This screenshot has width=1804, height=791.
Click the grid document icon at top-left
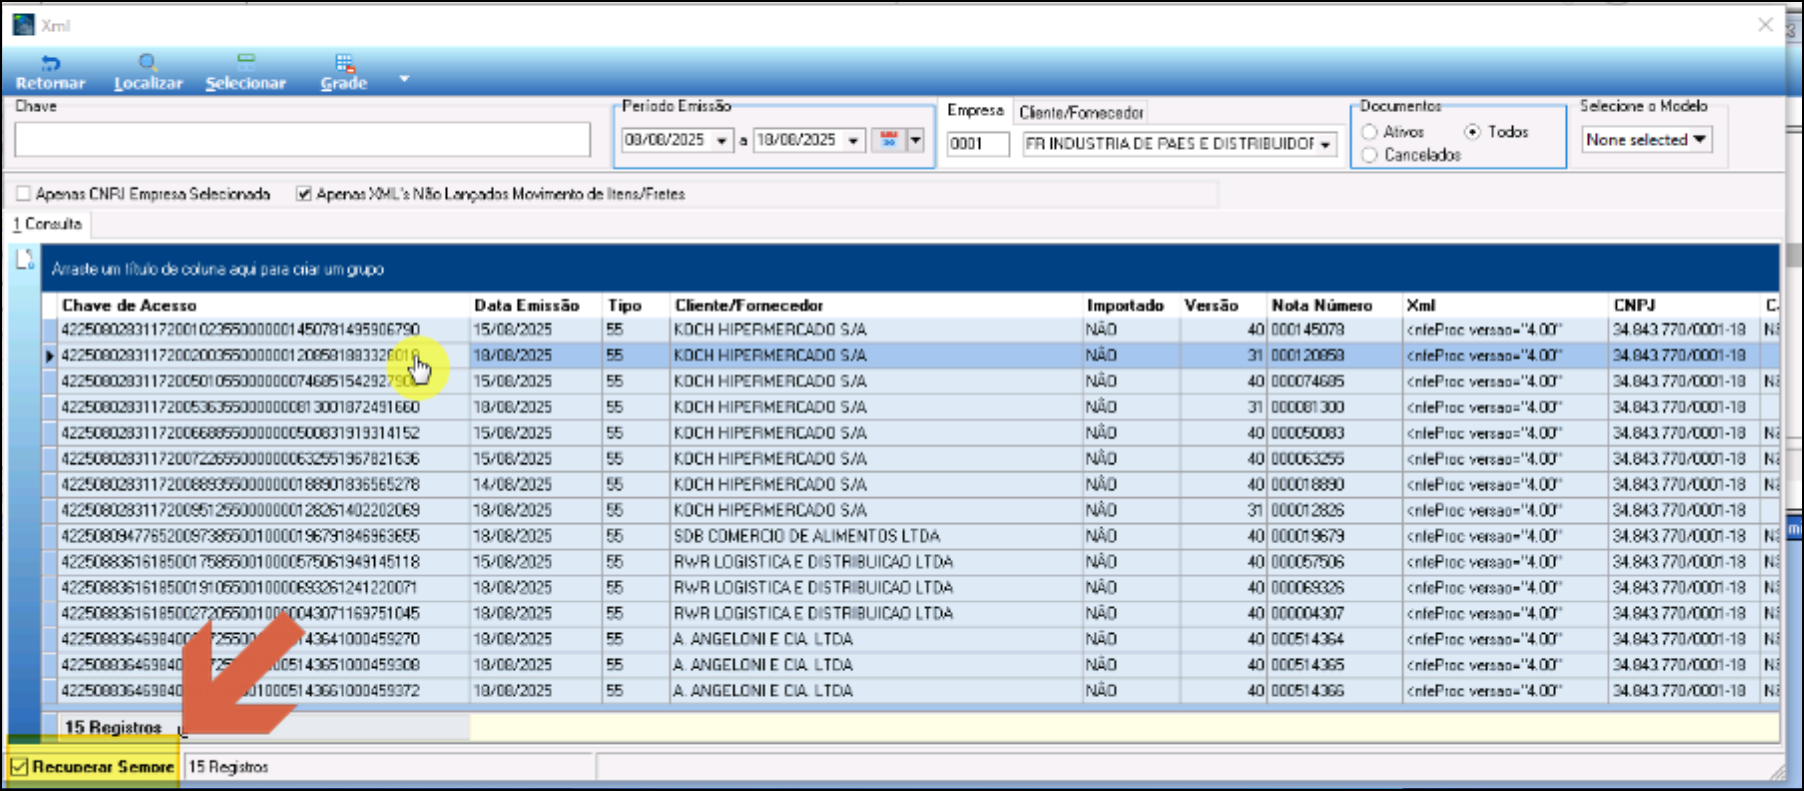[25, 260]
